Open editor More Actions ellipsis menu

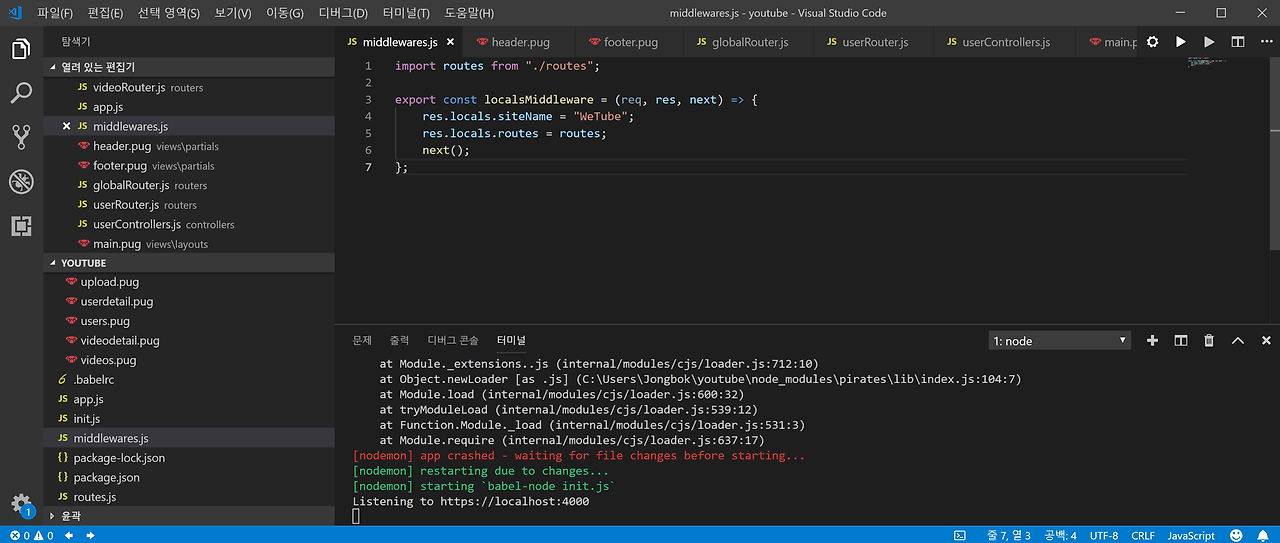[1266, 42]
